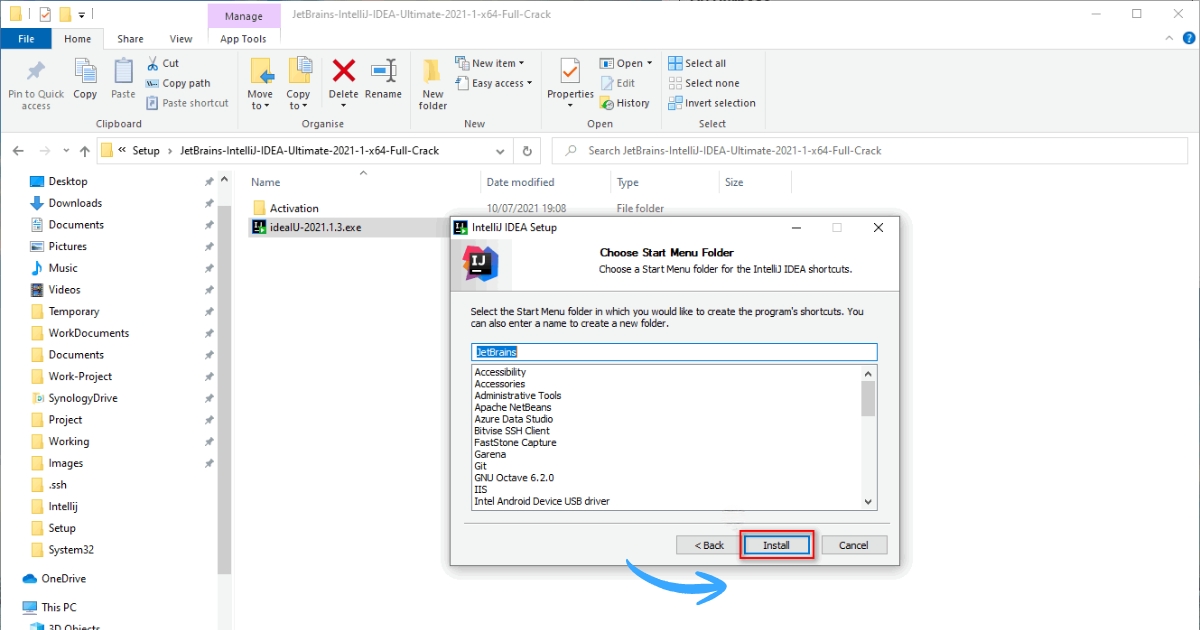Open Desktop in the navigation pane
1200x630 pixels.
click(x=68, y=181)
